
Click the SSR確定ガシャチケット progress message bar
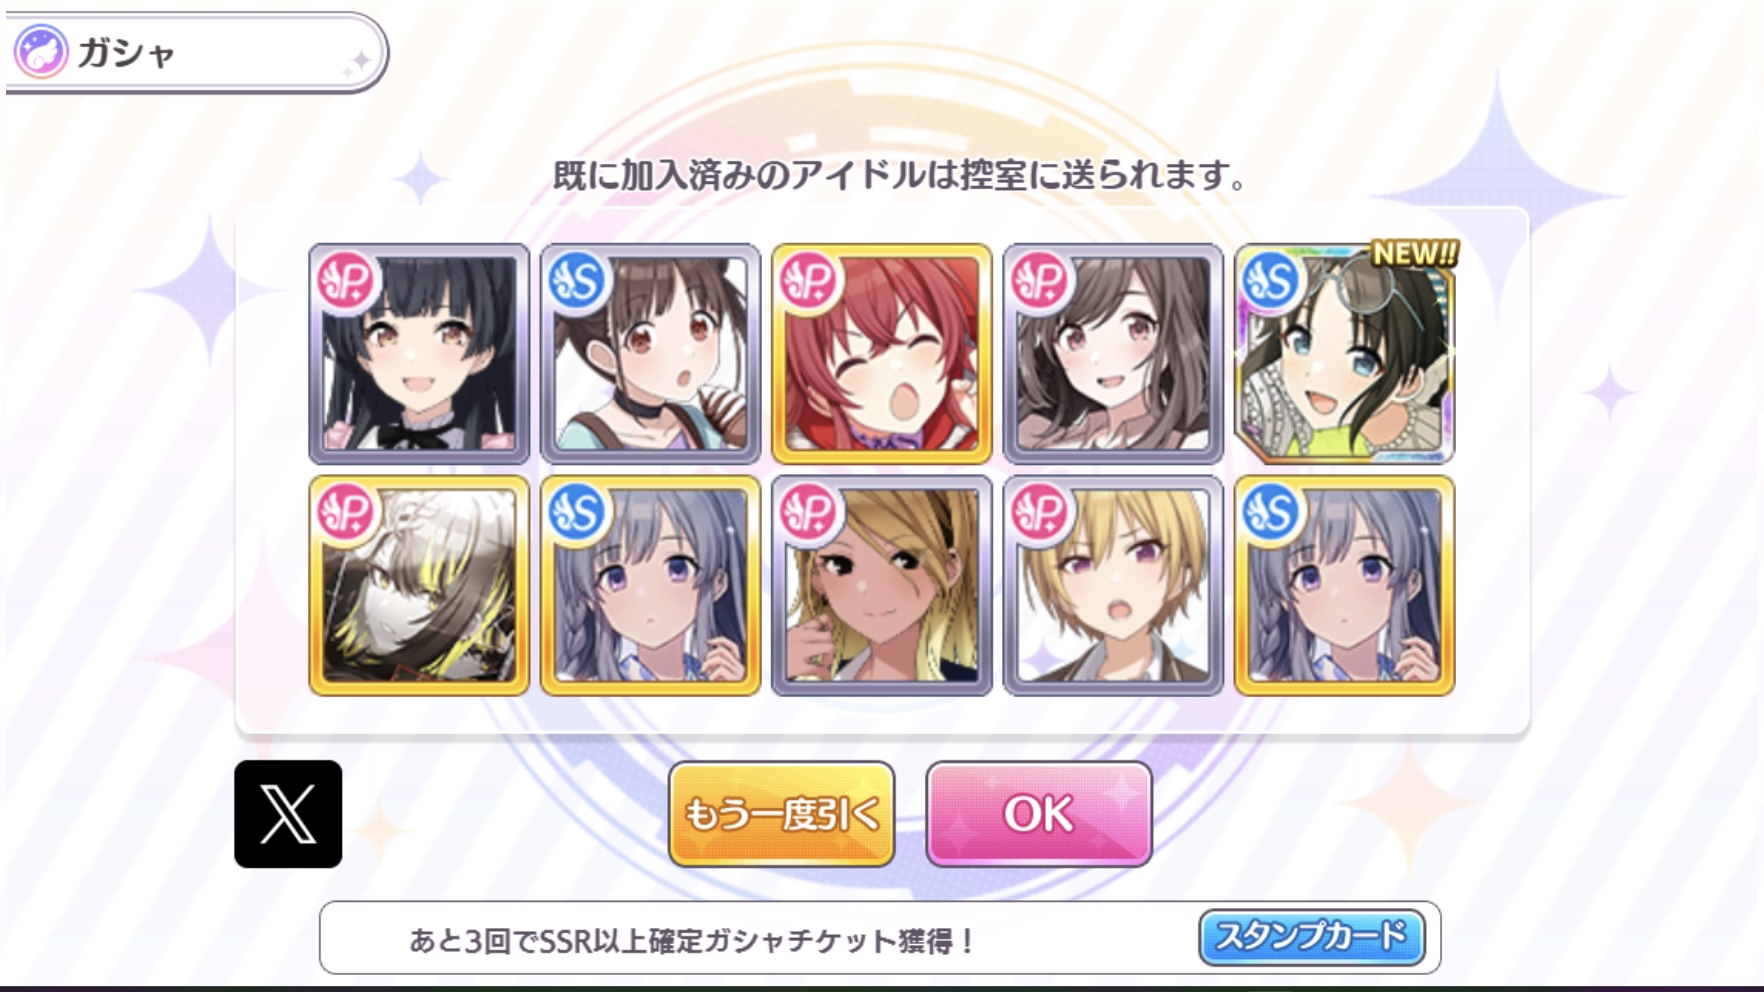point(880,938)
